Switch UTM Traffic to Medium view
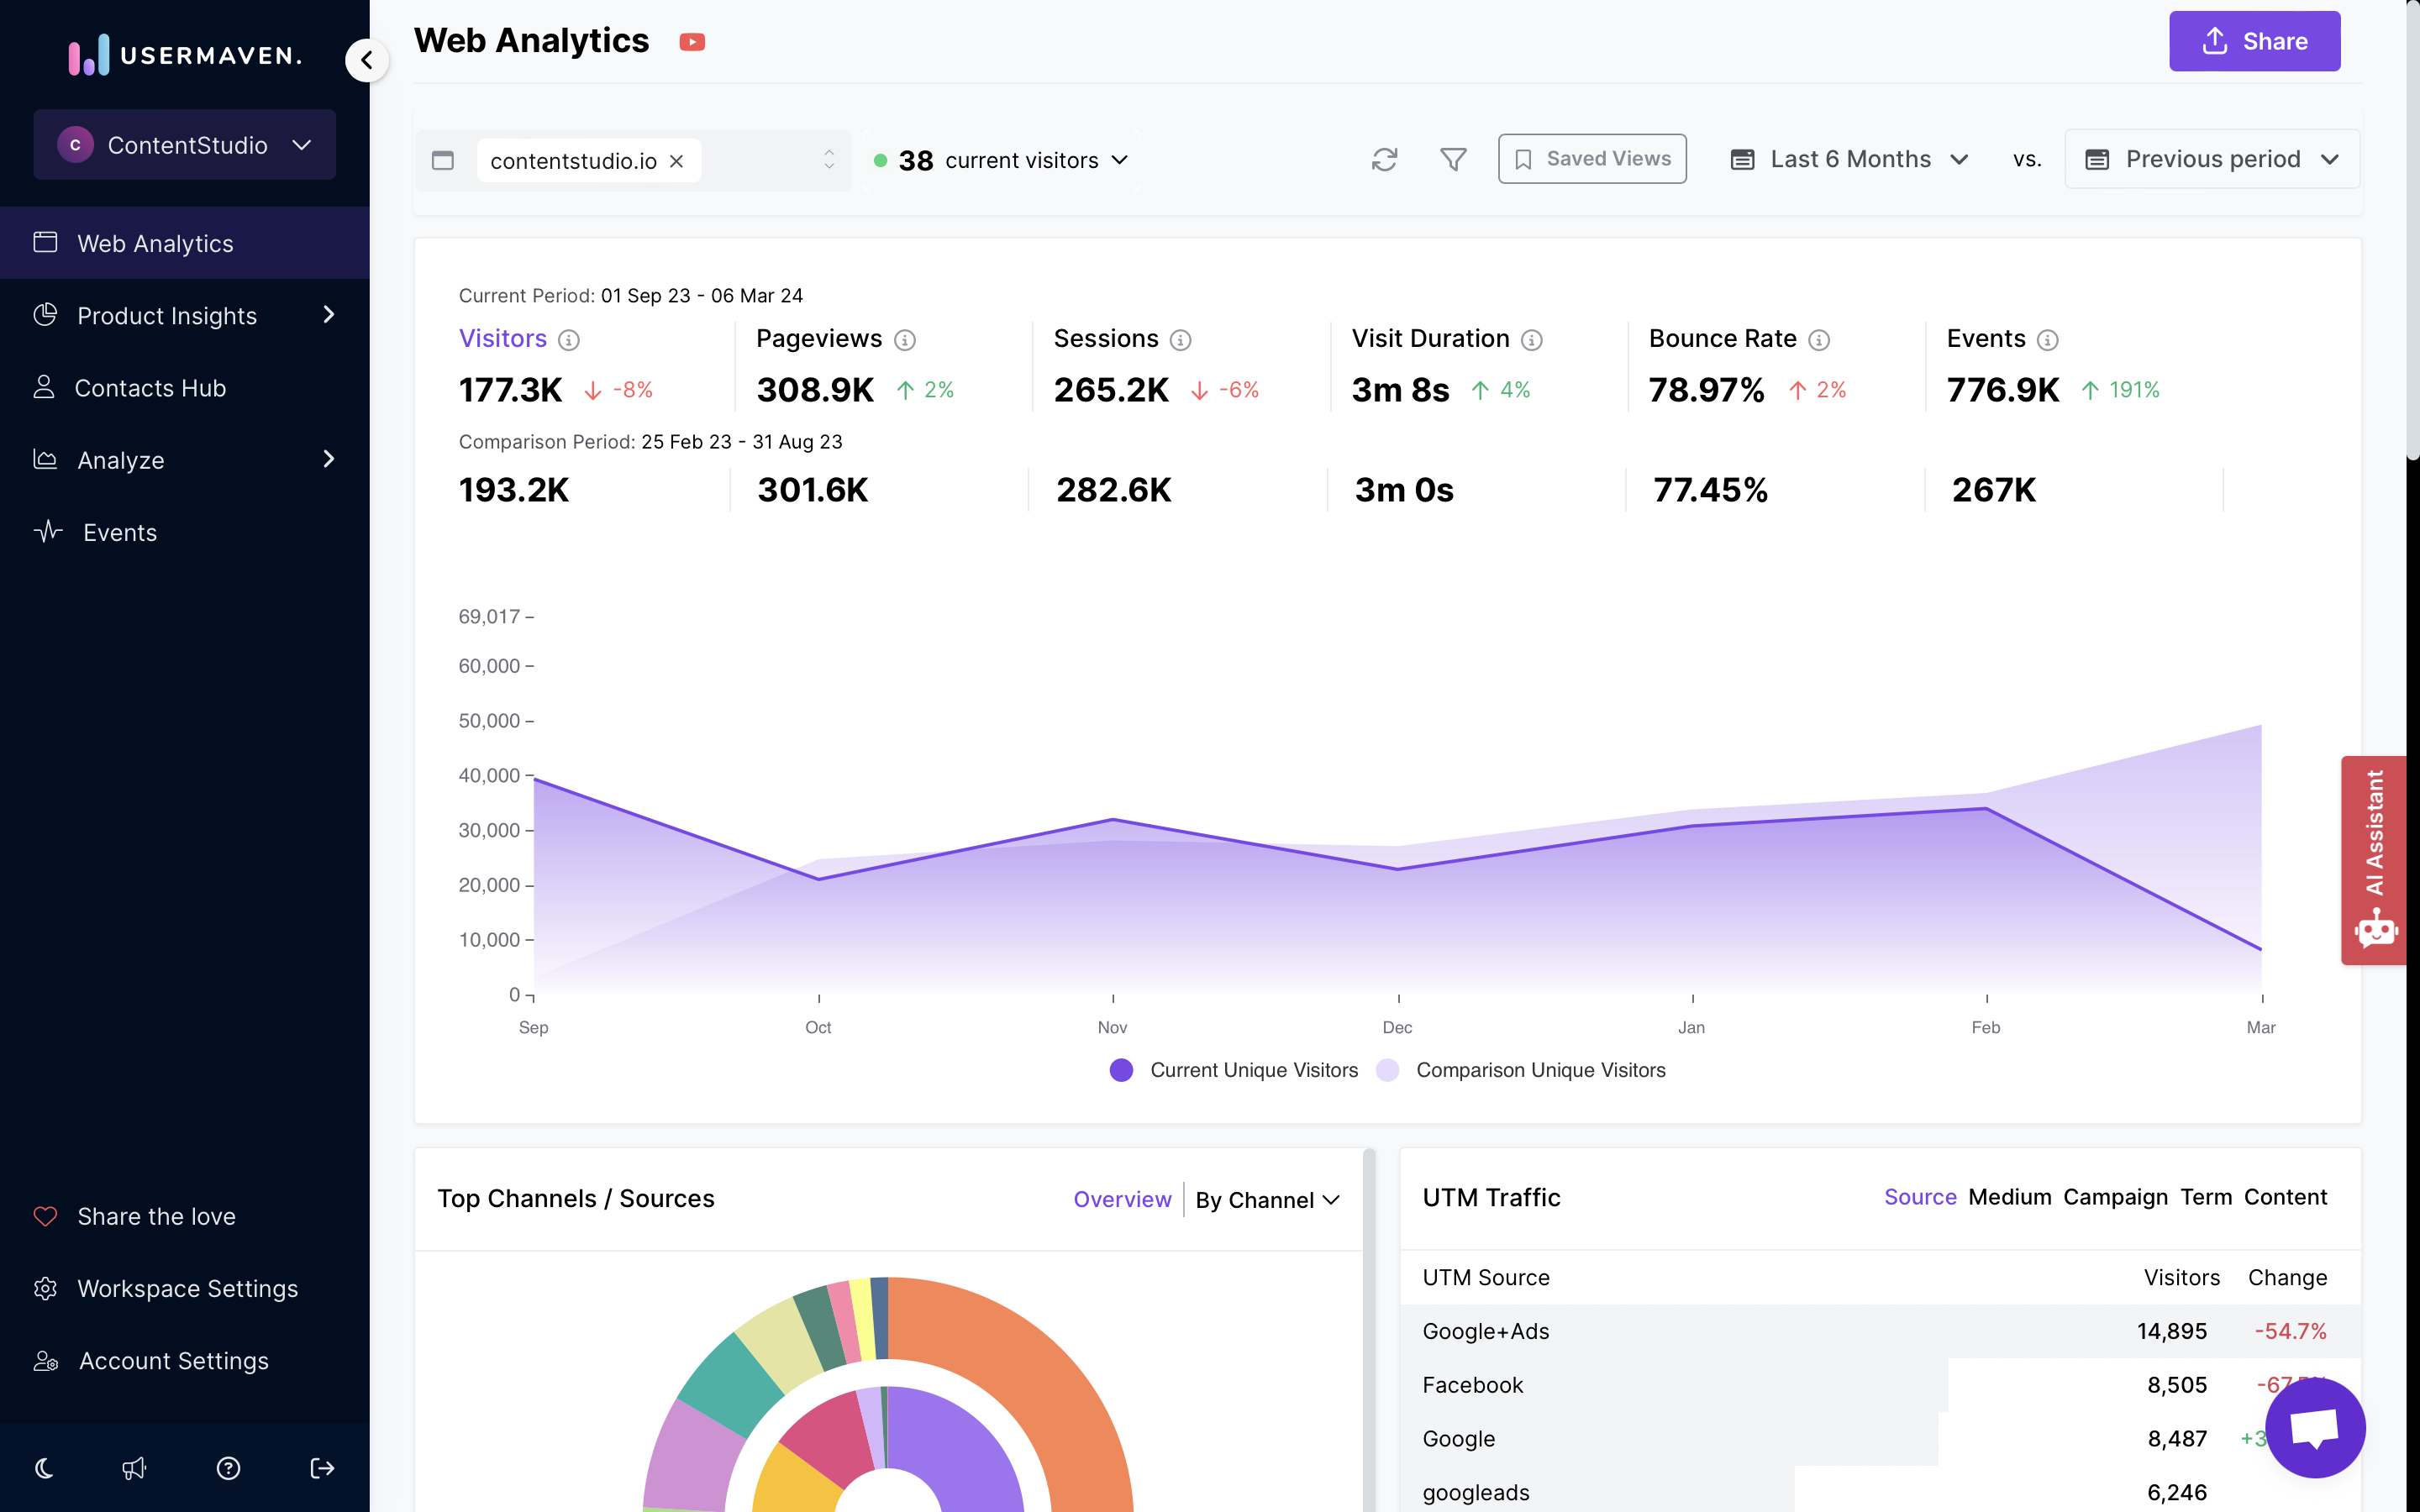Image resolution: width=2420 pixels, height=1512 pixels. pos(2010,1197)
